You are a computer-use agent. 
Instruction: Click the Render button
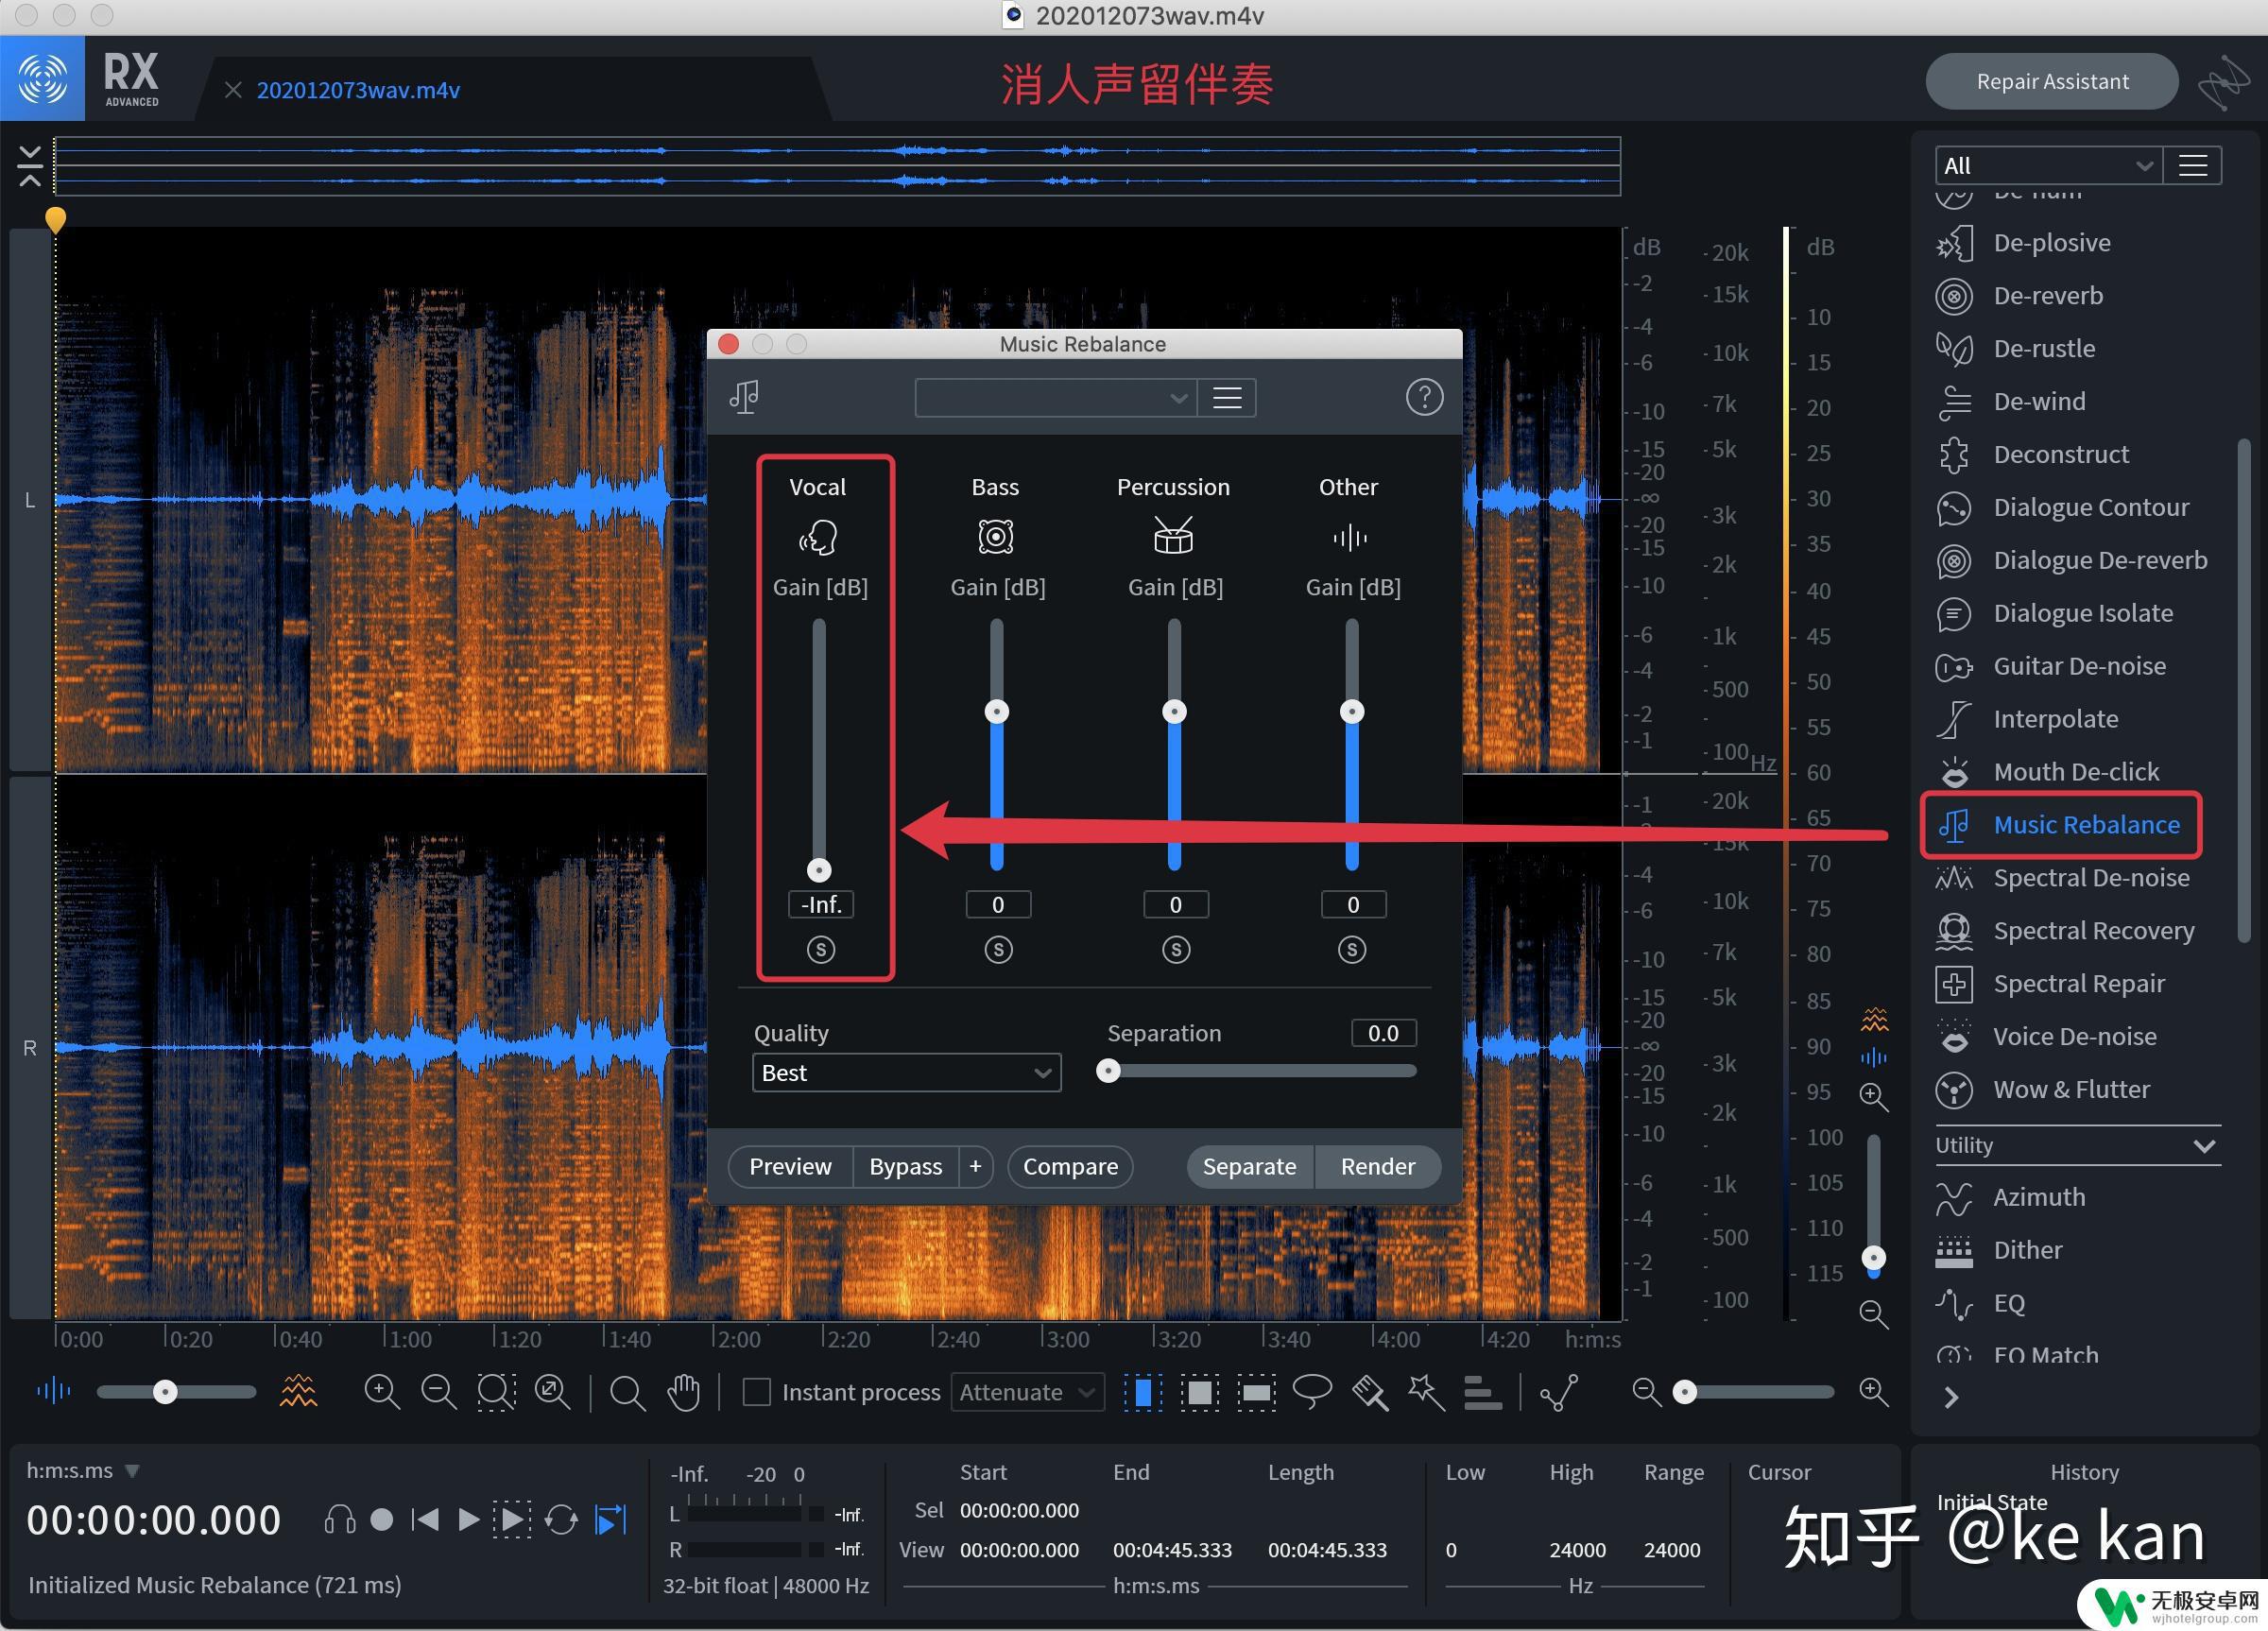[1377, 1167]
